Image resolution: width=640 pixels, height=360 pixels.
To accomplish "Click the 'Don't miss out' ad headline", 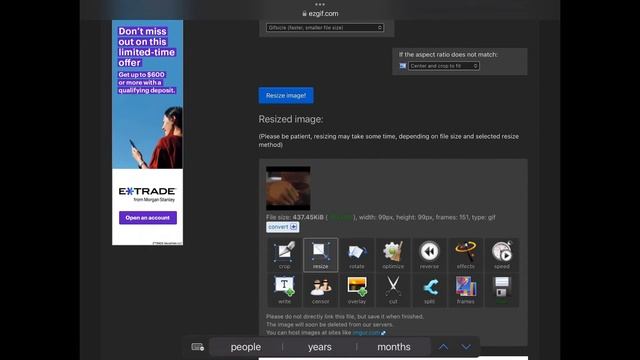I will tap(147, 47).
